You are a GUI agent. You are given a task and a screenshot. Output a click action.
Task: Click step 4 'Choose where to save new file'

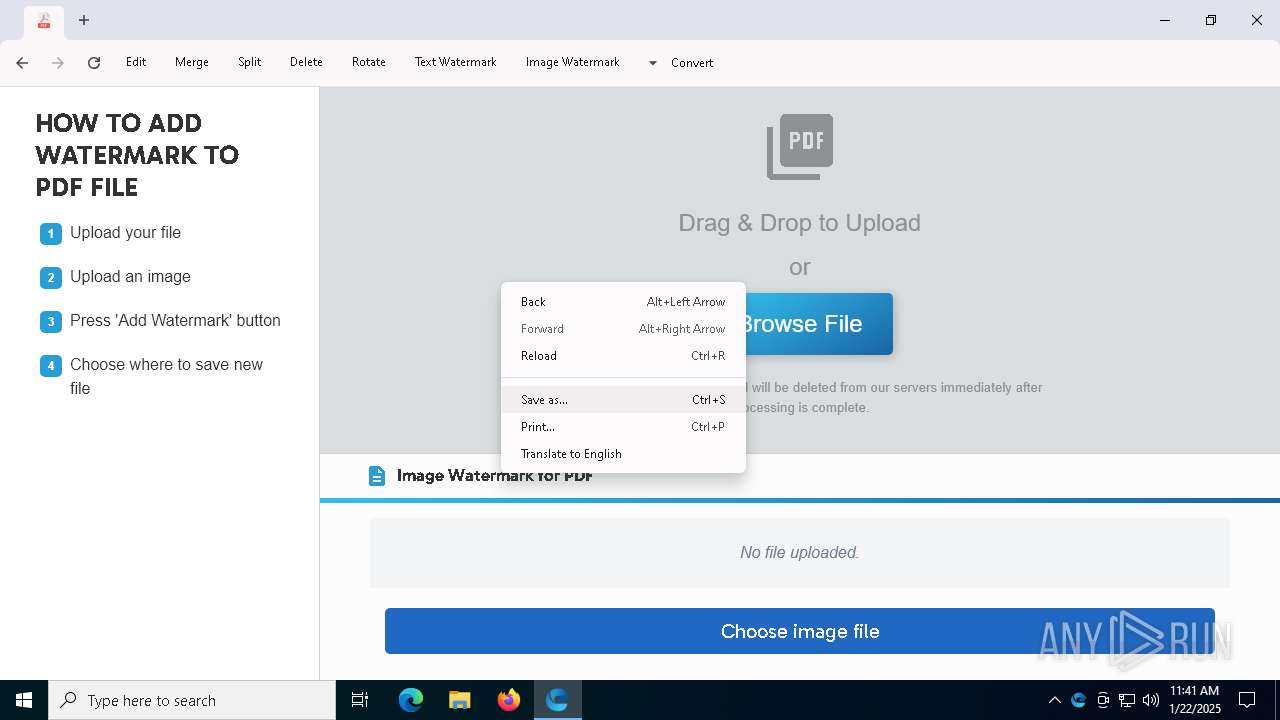tap(166, 377)
